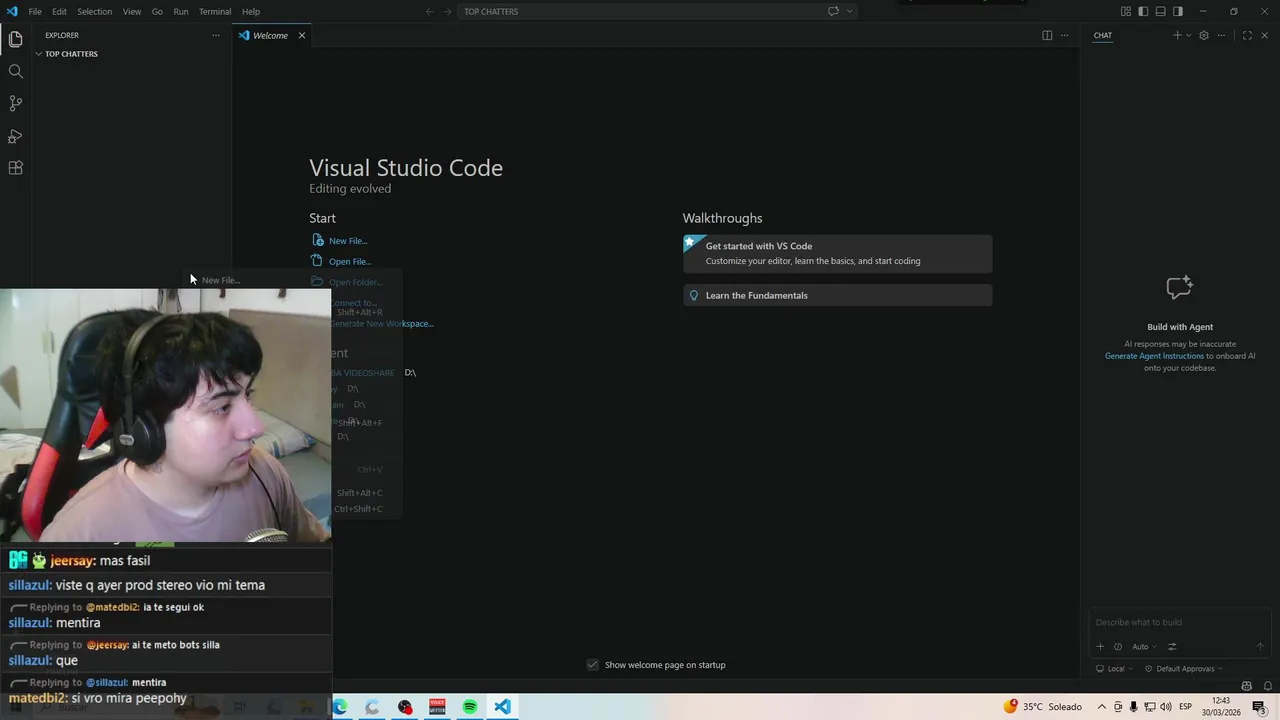Open Microsoft Edge from the taskbar

click(x=340, y=707)
